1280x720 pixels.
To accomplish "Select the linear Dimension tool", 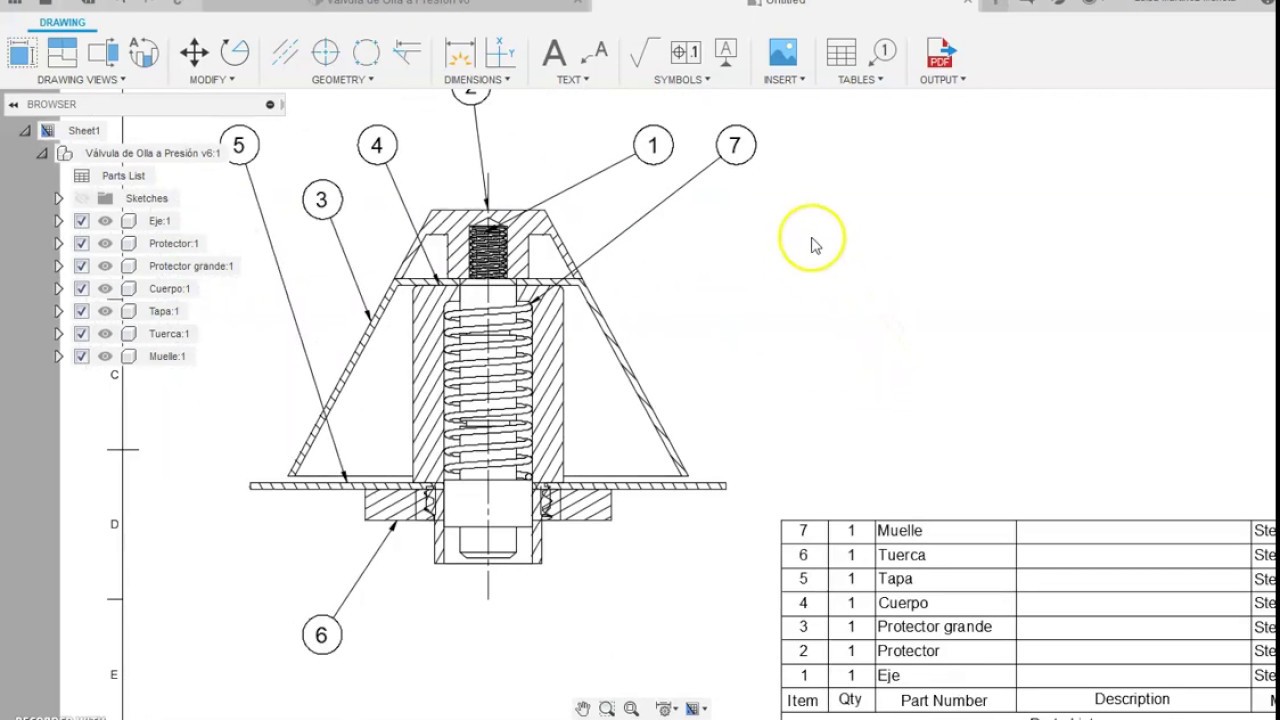I will [459, 52].
